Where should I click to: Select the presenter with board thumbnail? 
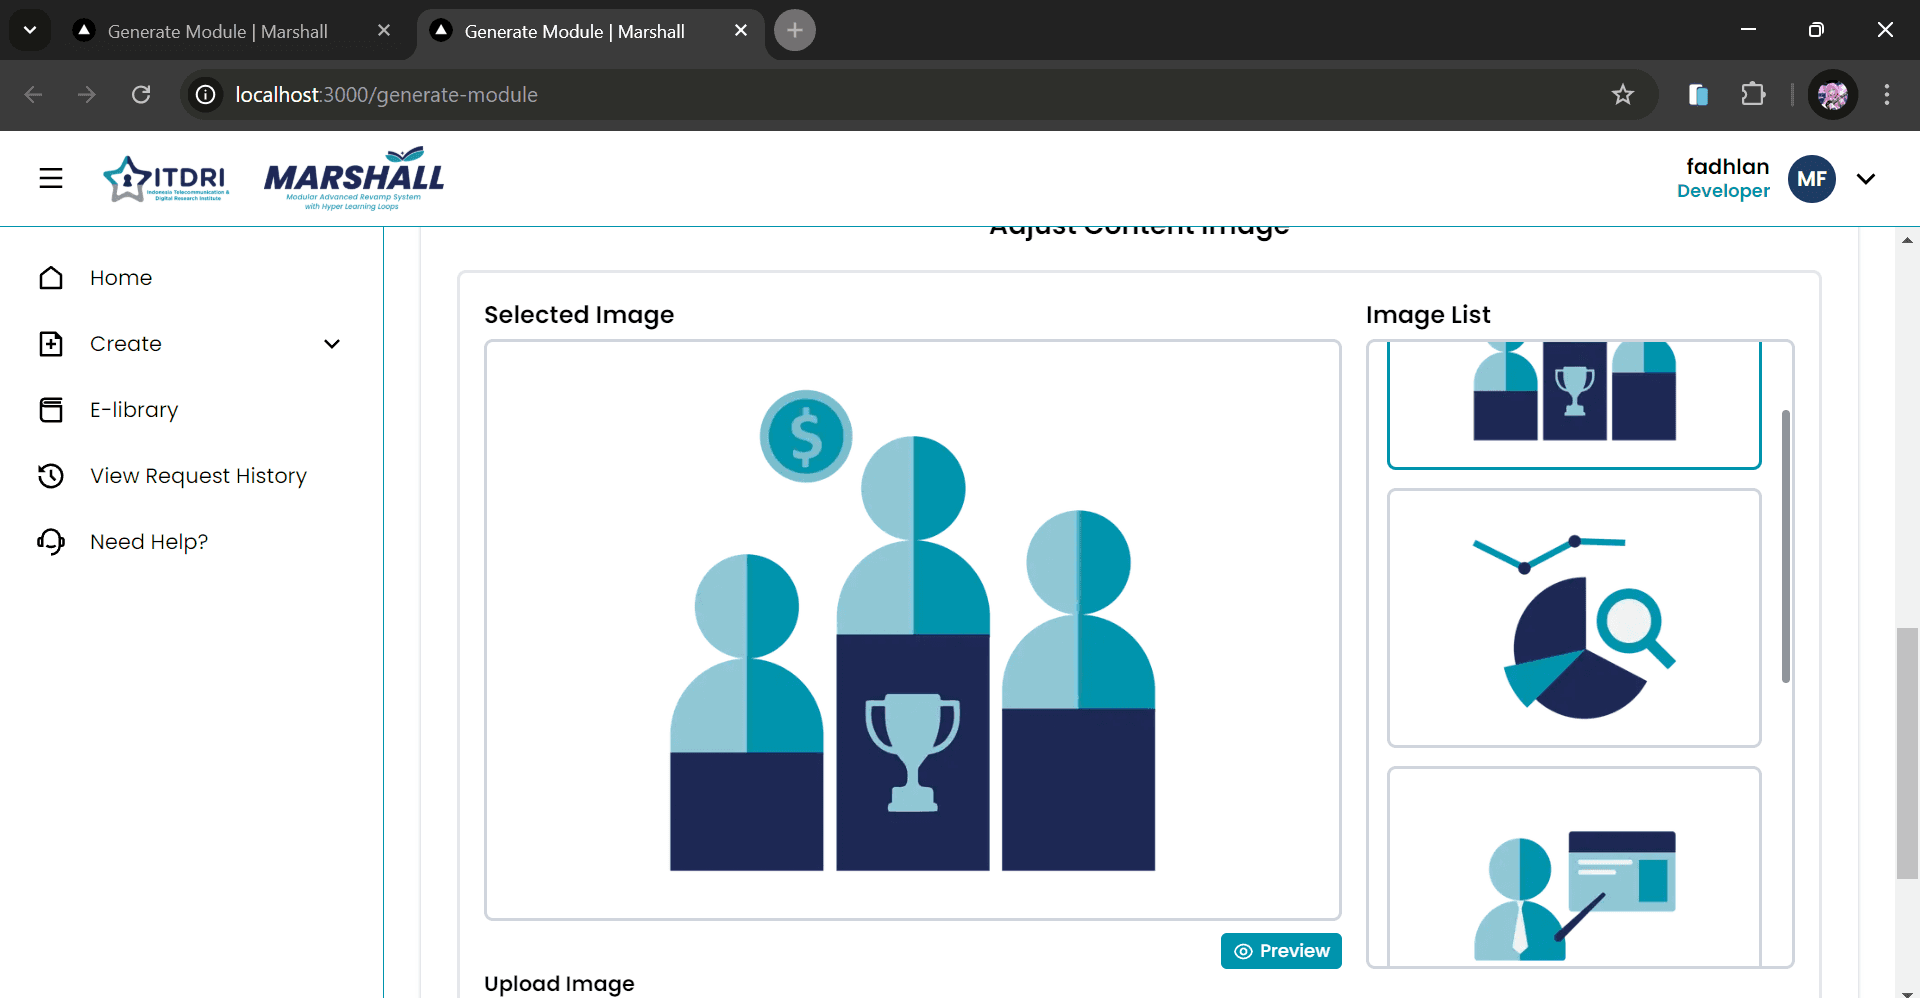(x=1574, y=866)
